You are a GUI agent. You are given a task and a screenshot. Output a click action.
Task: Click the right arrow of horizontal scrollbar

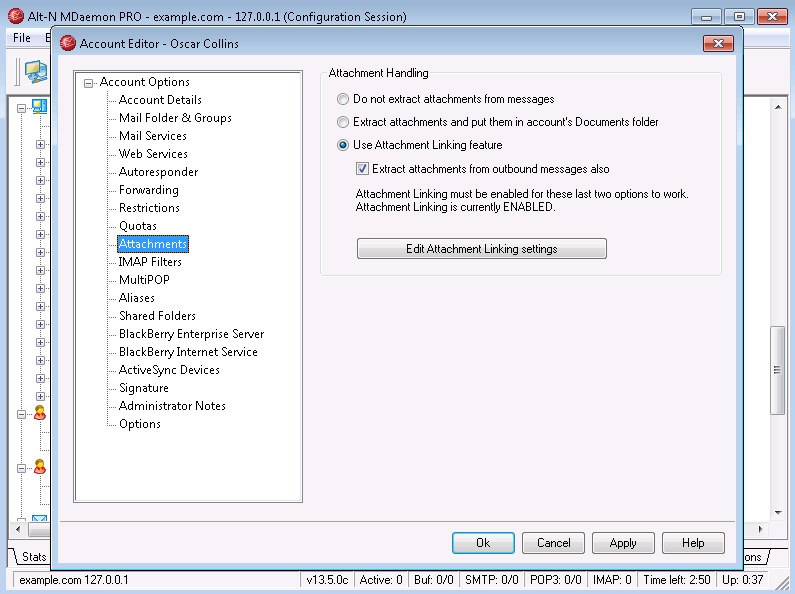[x=761, y=529]
